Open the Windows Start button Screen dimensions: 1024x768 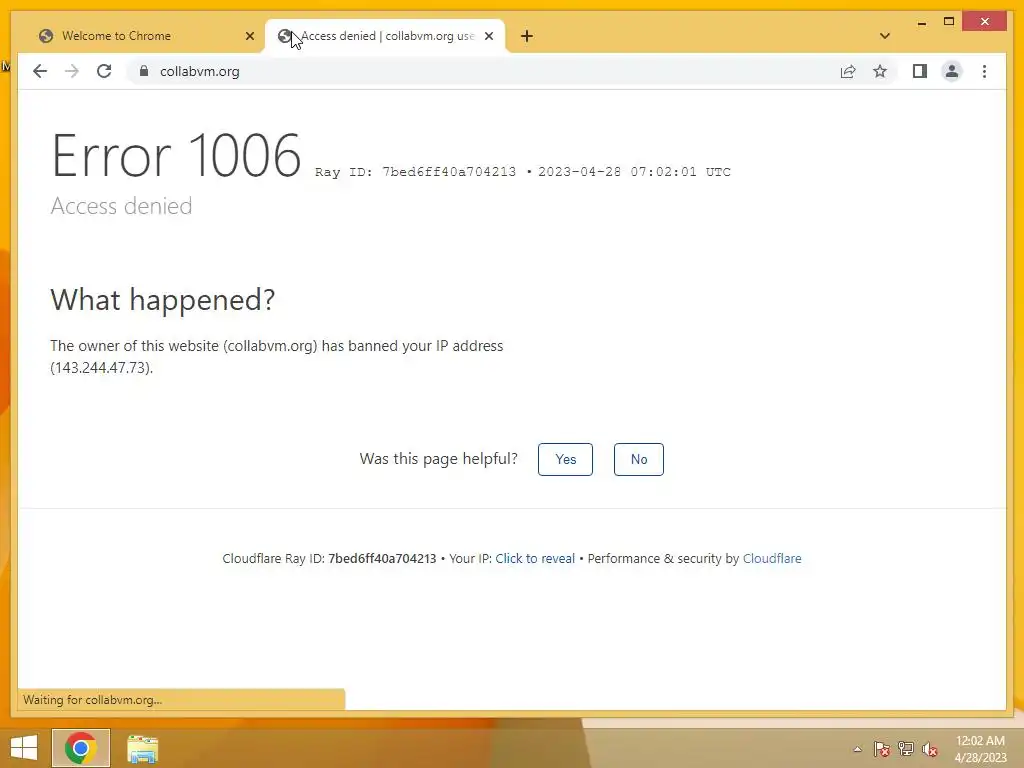[x=24, y=748]
